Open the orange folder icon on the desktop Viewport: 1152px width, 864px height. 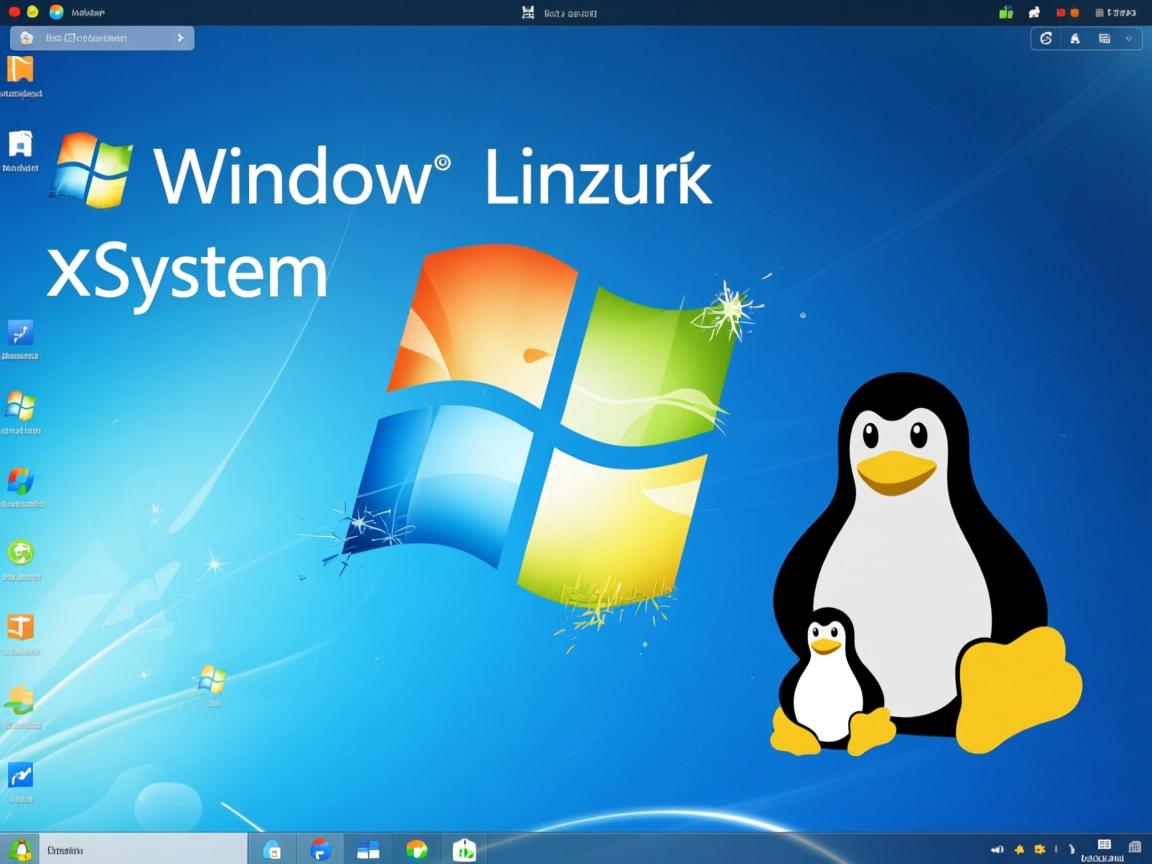pos(22,70)
